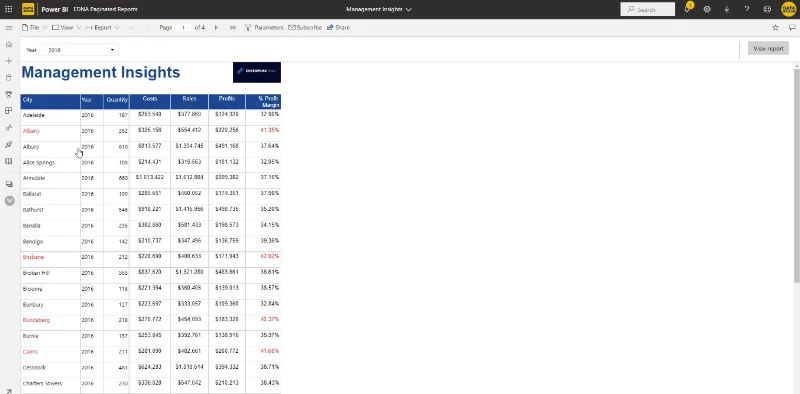Click the Create plus icon in sidebar
The height and width of the screenshot is (394, 800).
point(9,61)
